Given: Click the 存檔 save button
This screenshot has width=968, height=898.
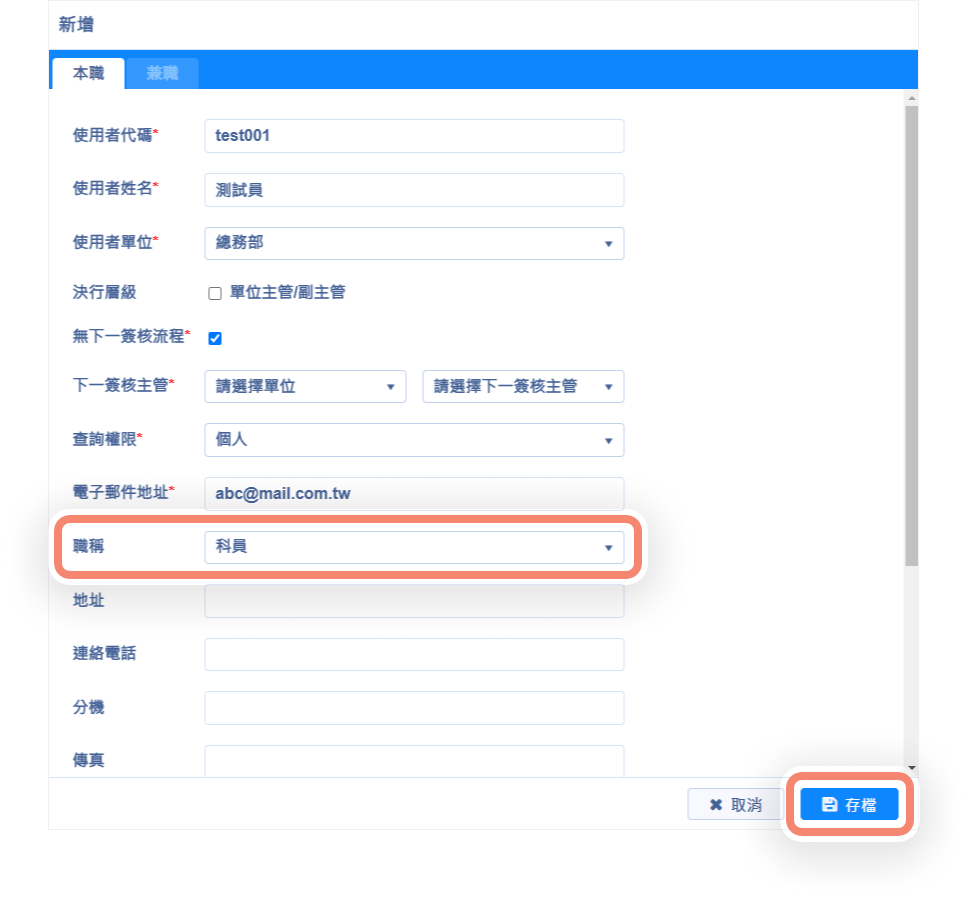Looking at the screenshot, I should tap(849, 804).
